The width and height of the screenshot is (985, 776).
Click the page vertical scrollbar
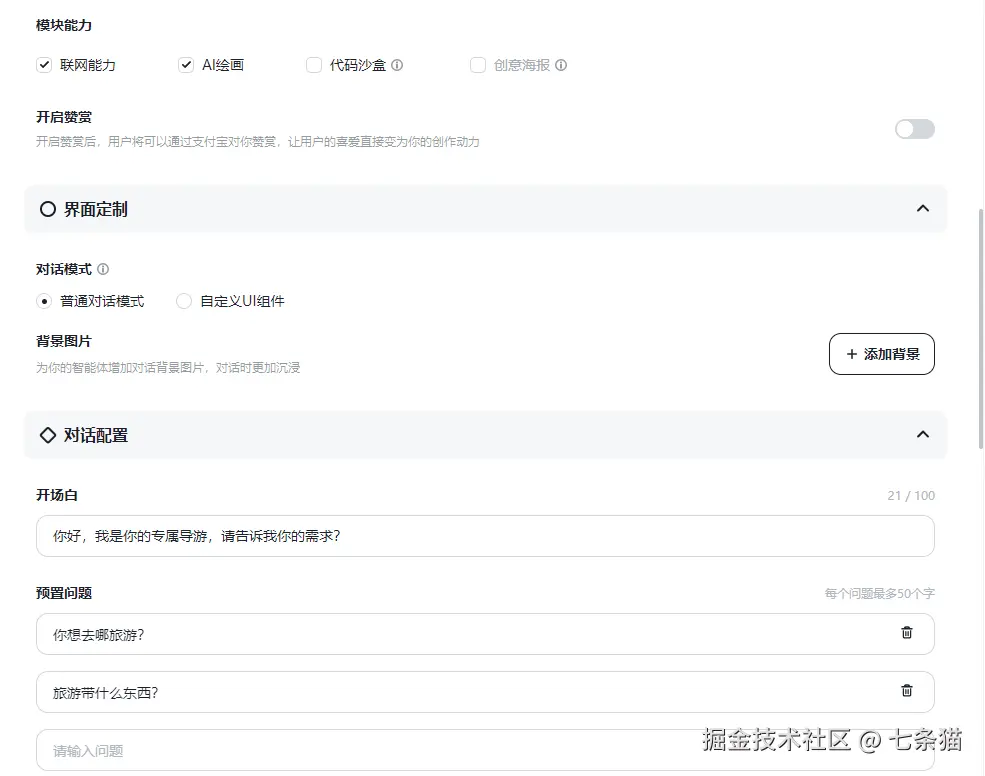[981, 327]
